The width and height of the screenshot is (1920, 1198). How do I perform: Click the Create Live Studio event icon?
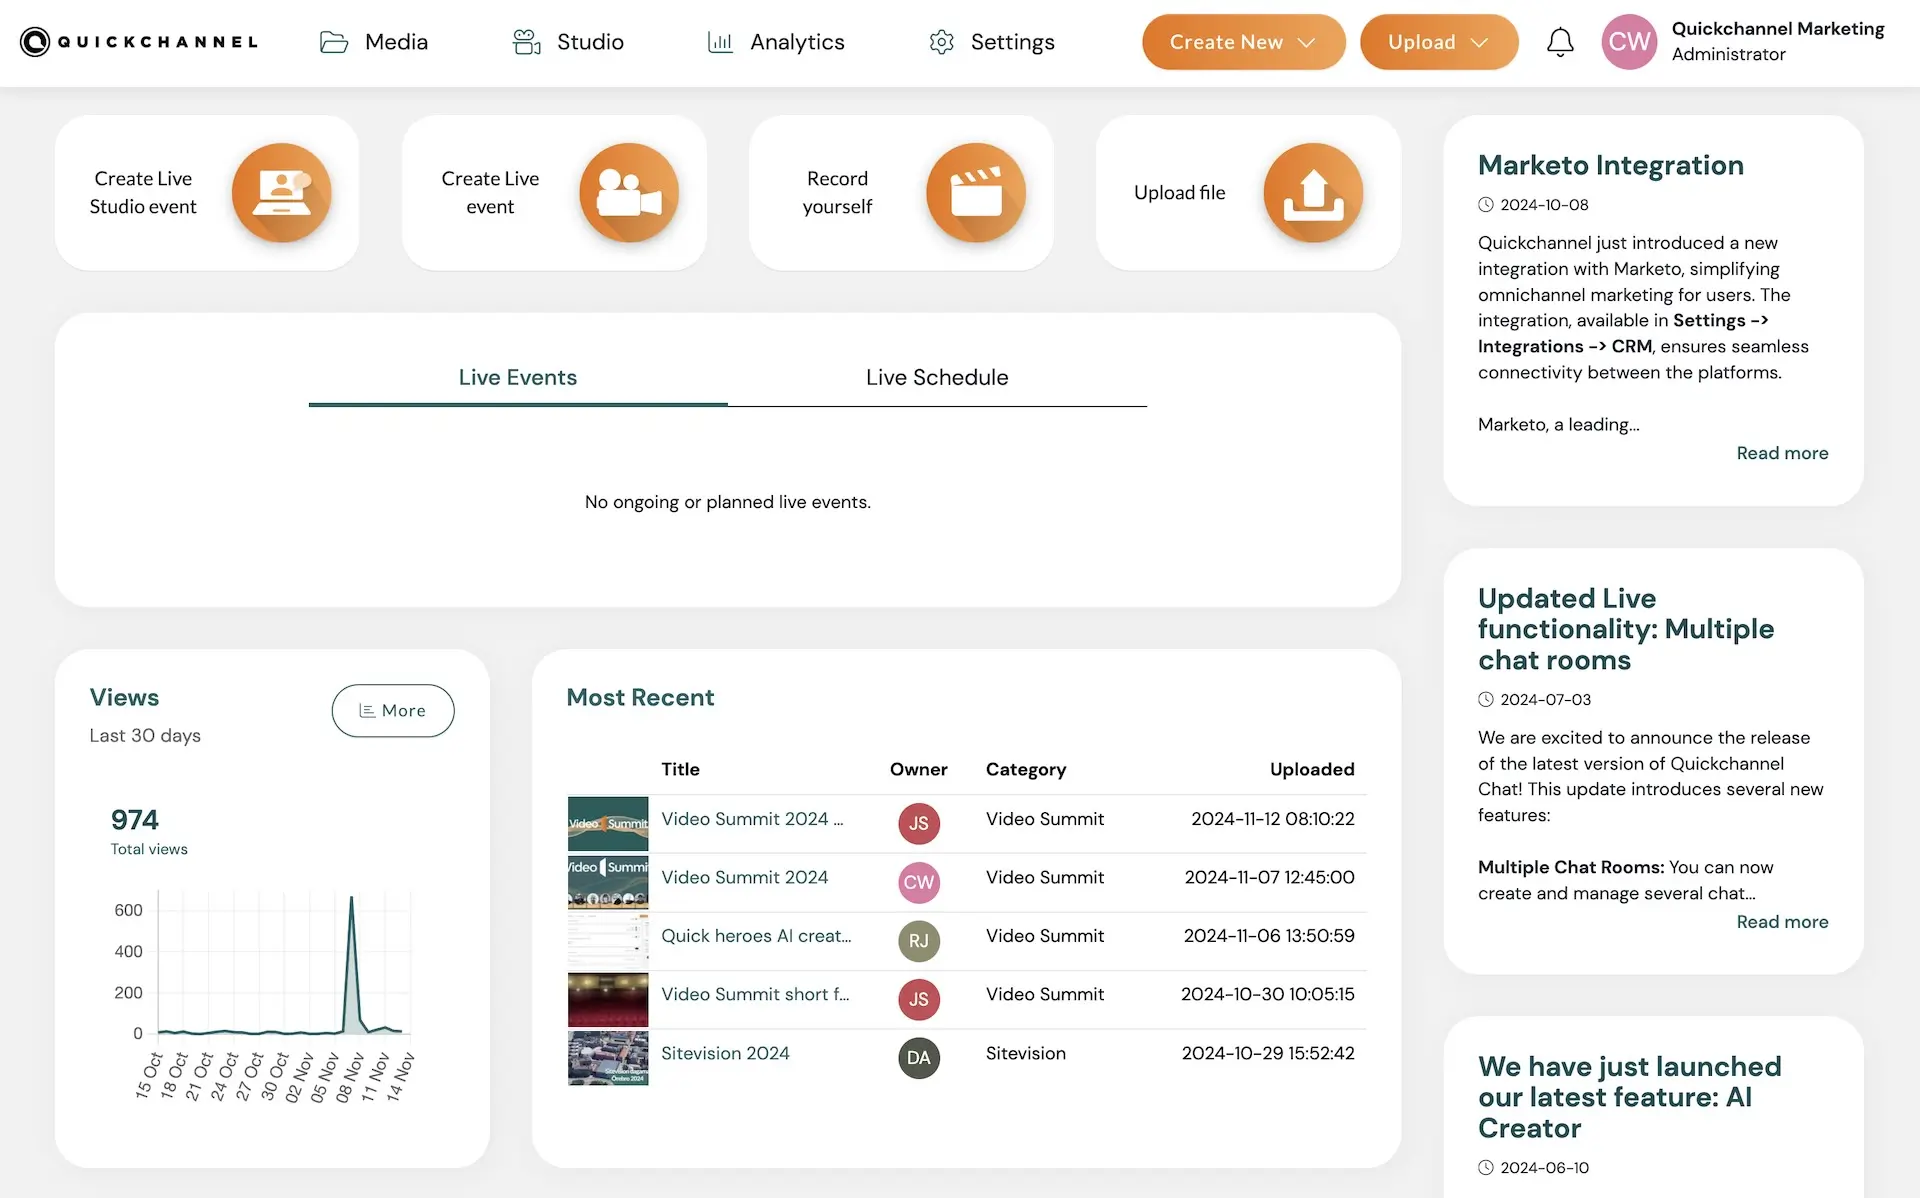click(x=282, y=192)
